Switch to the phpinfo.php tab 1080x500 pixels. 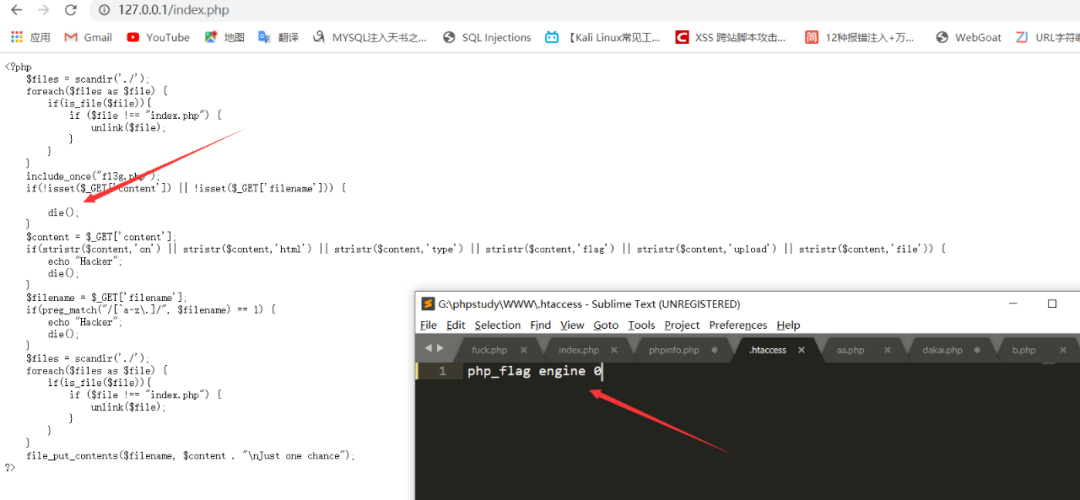(x=674, y=350)
